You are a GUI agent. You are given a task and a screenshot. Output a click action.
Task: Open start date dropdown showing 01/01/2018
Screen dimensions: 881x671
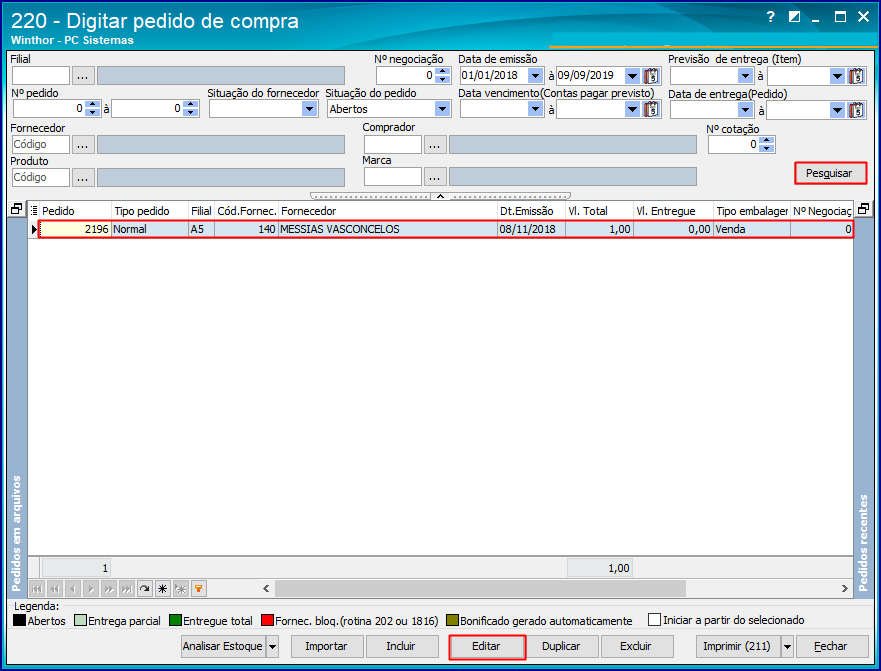pyautogui.click(x=535, y=75)
